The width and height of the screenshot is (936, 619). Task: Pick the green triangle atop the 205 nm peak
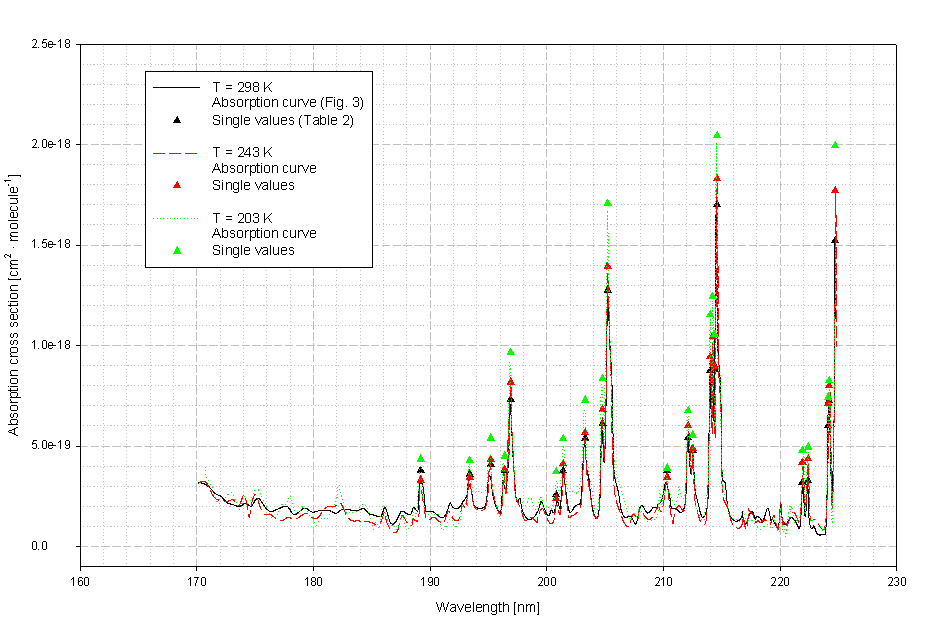(608, 203)
